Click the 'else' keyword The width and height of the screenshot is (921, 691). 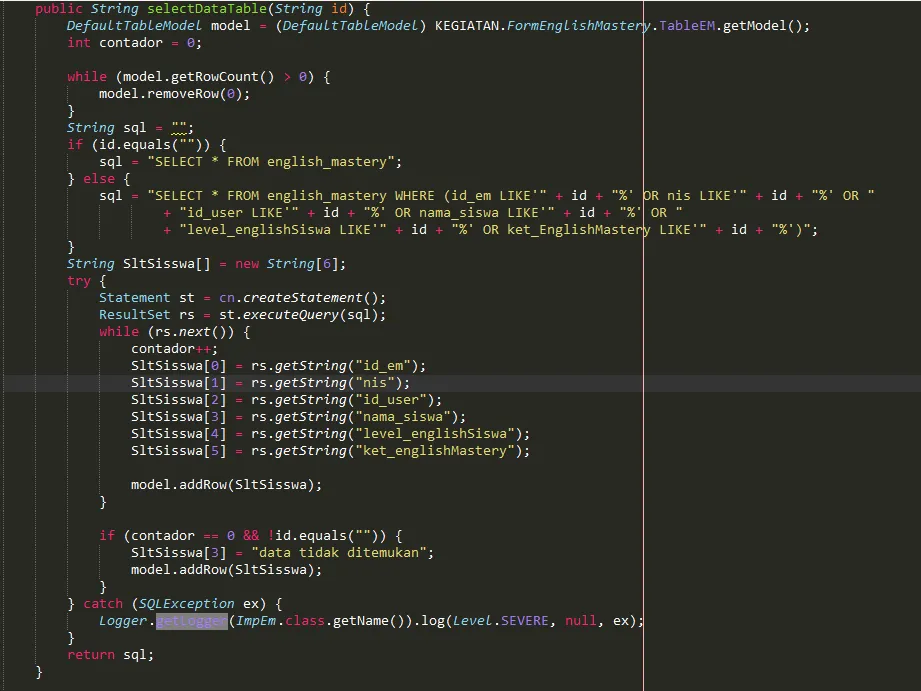click(x=99, y=179)
